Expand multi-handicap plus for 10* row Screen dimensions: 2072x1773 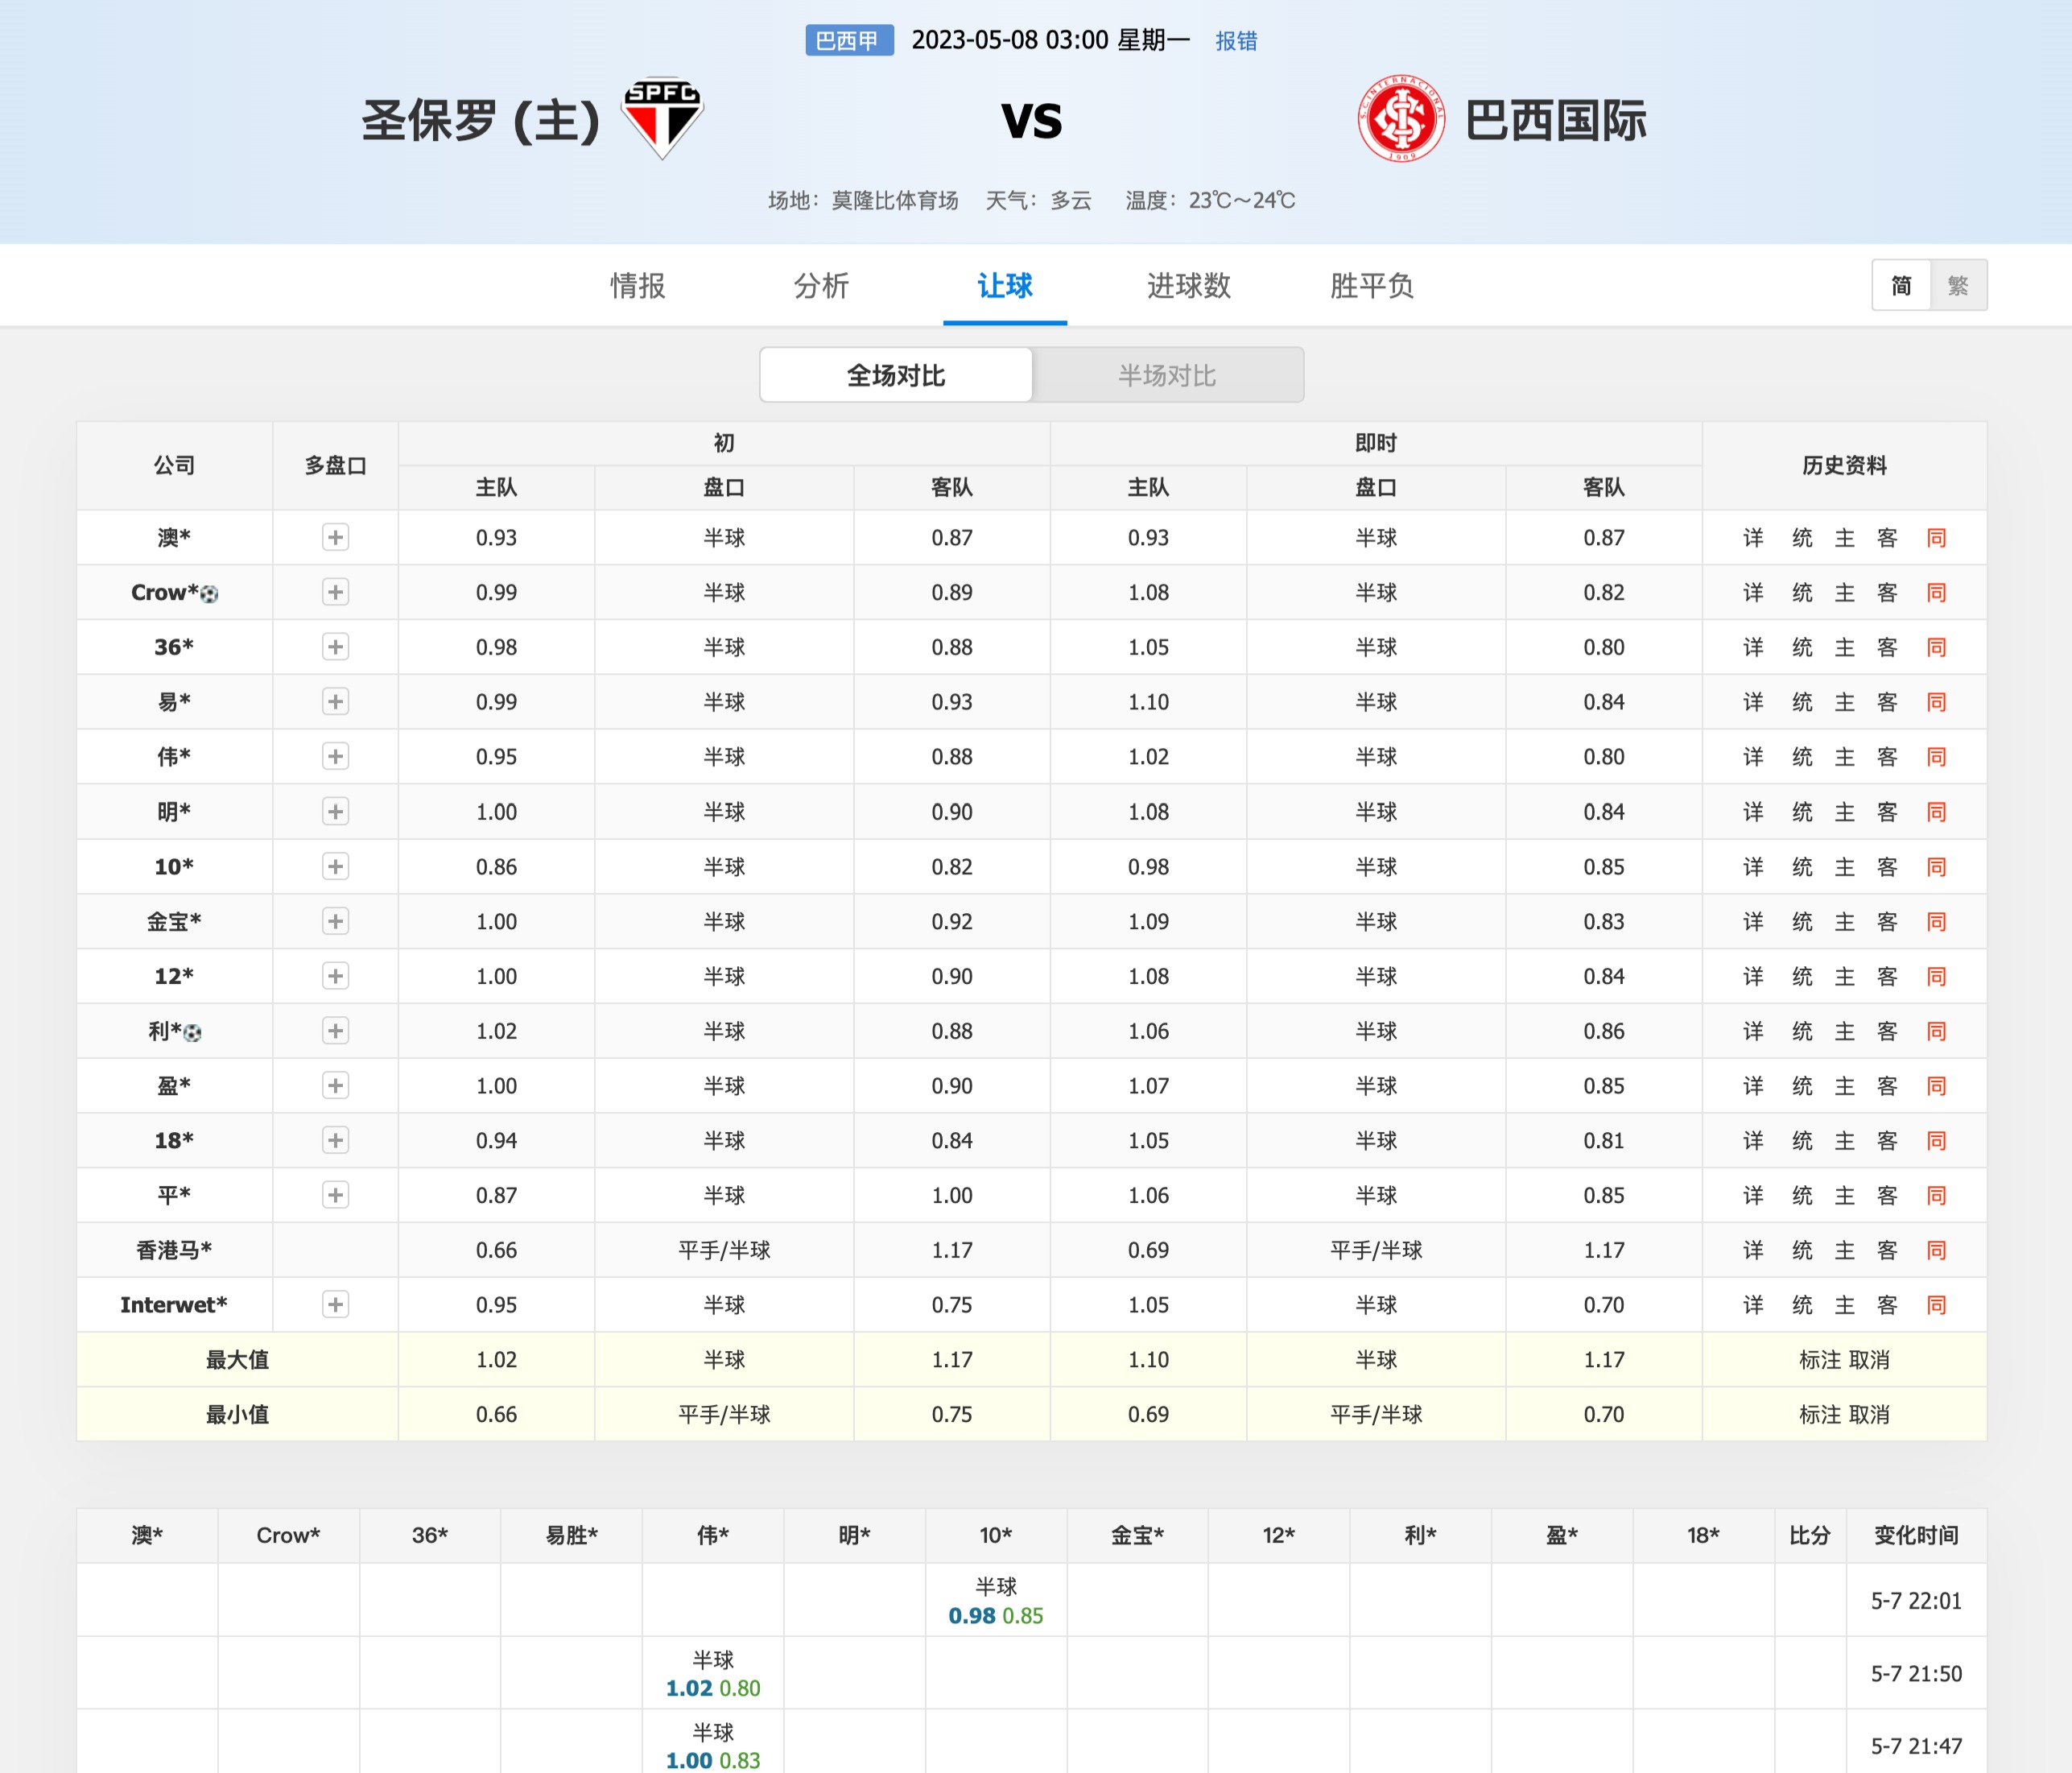pos(335,867)
